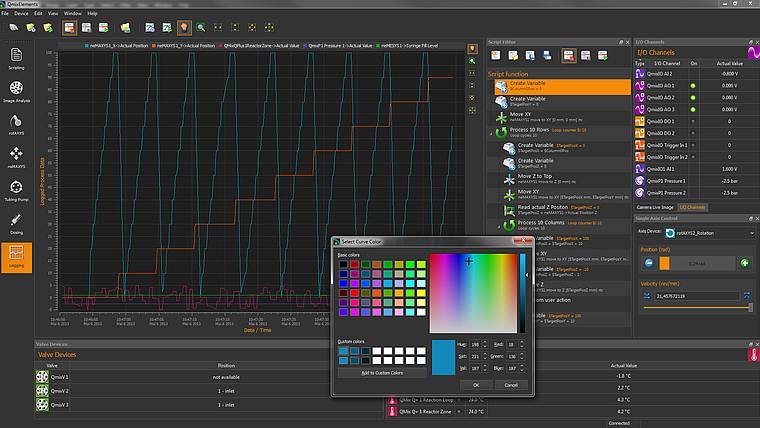Select the highlighted Create Variable script row
760x428 pixels.
[x=562, y=86]
